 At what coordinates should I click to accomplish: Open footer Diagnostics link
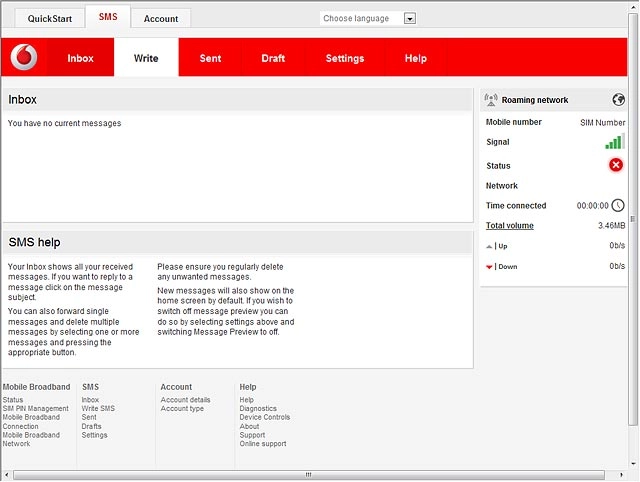258,408
